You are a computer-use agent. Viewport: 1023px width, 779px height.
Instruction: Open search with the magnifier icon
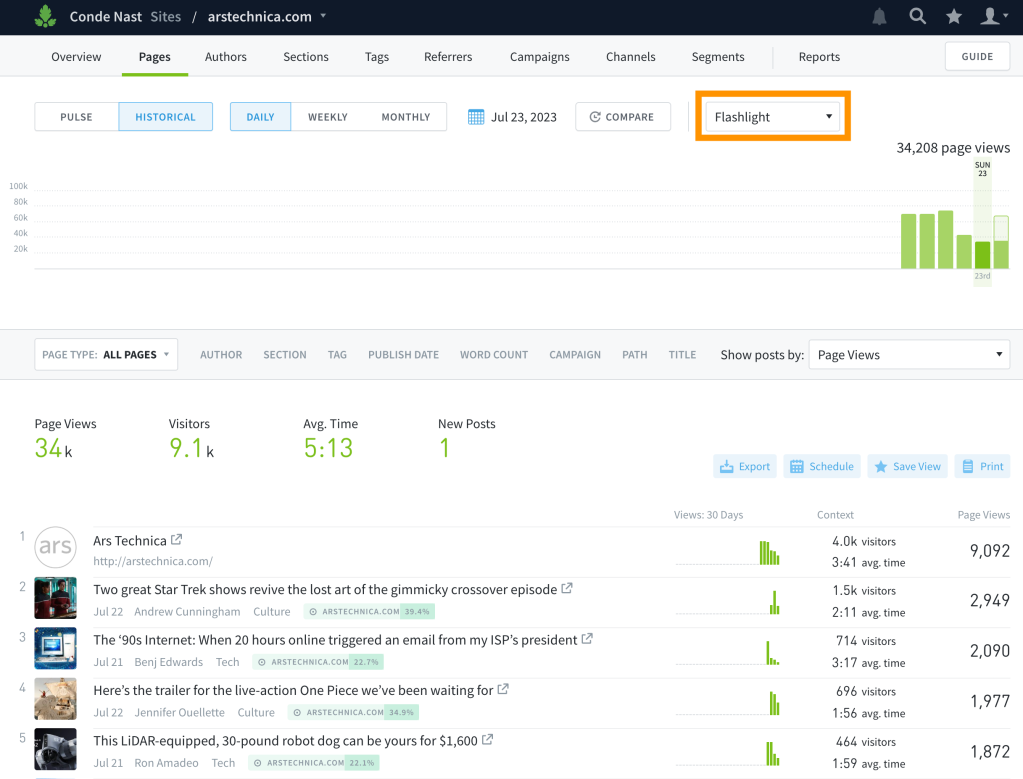coord(917,16)
